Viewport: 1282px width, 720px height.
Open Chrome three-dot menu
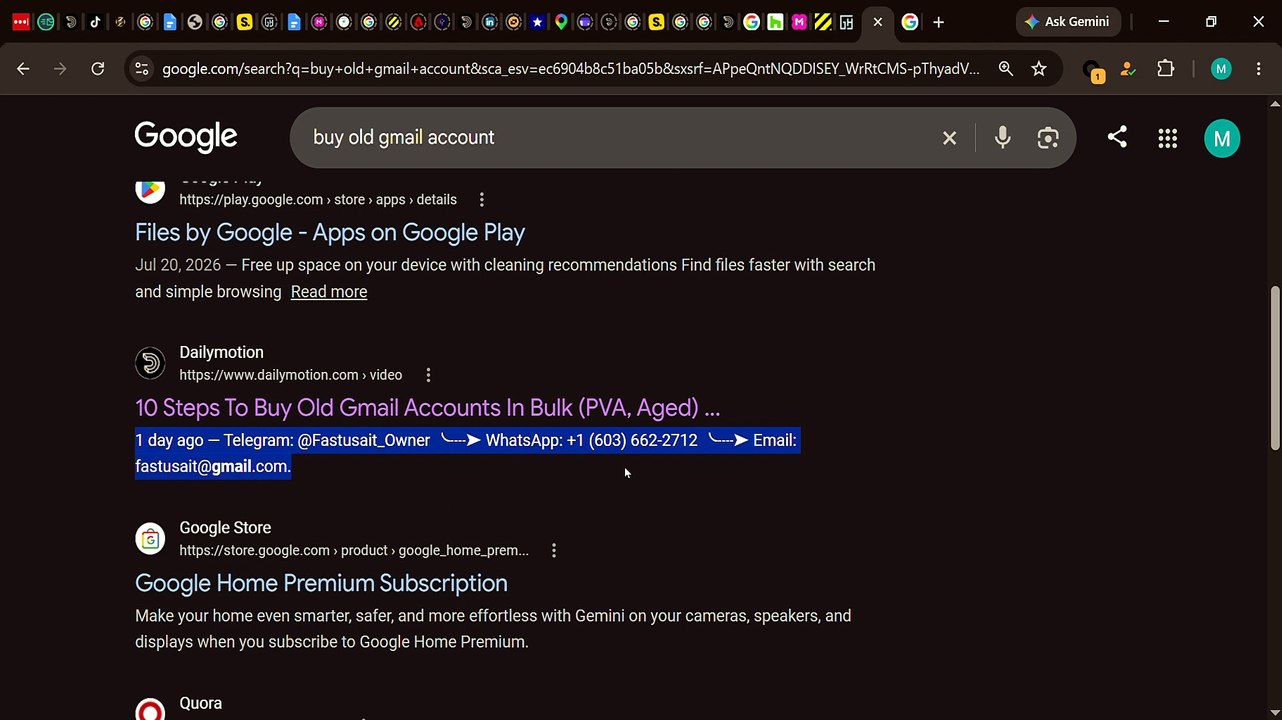point(1258,69)
